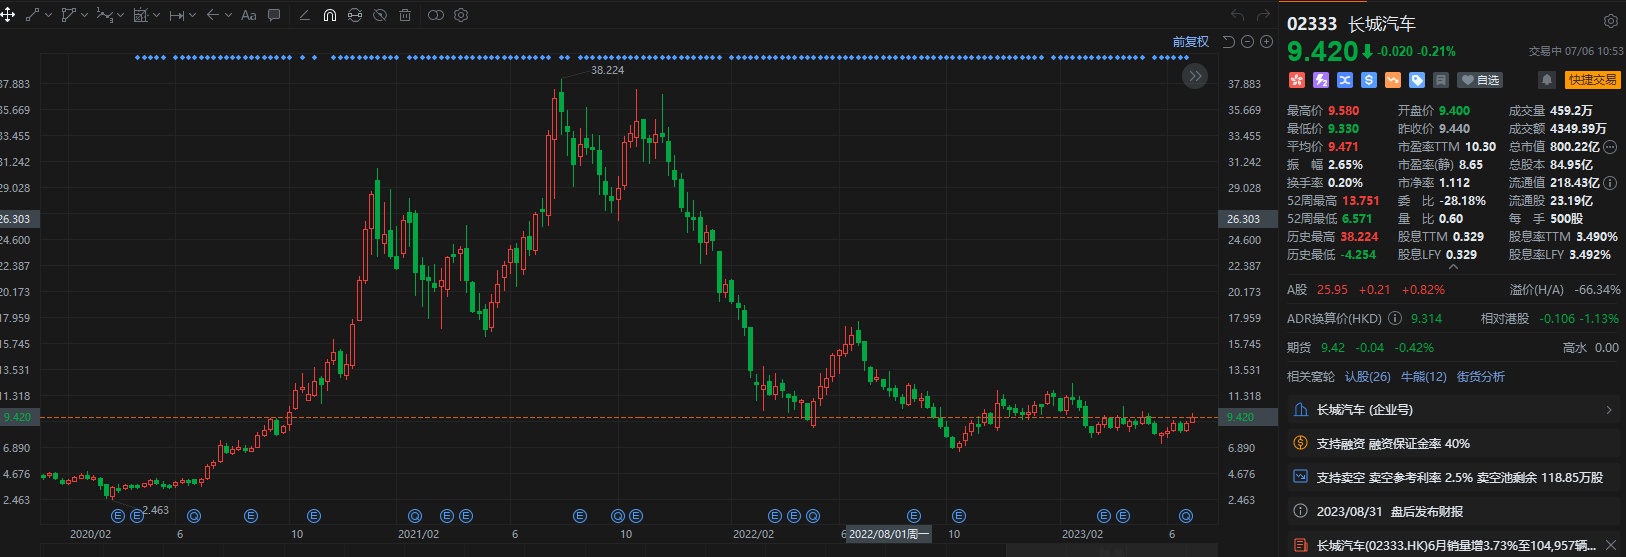Open the 认股(26) warrants tab
The width and height of the screenshot is (1626, 557).
(1367, 377)
